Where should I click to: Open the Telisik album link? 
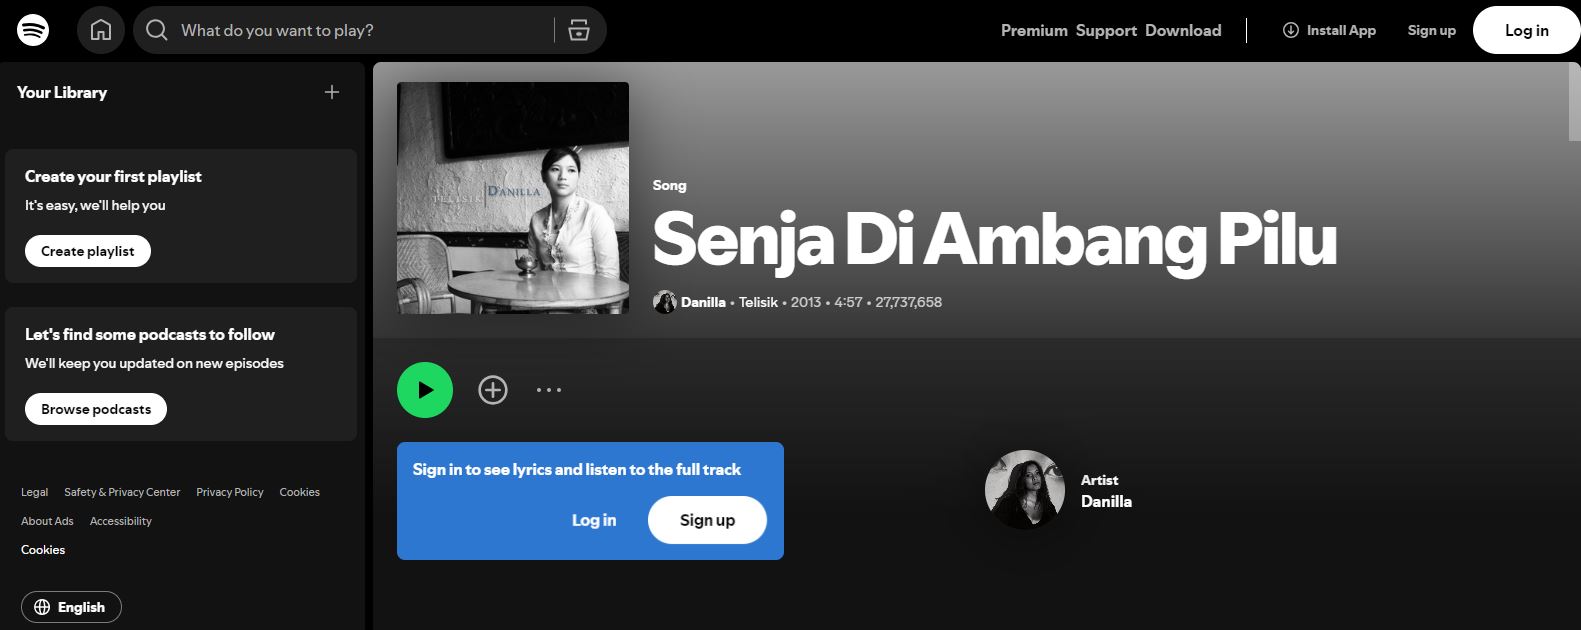pos(758,302)
